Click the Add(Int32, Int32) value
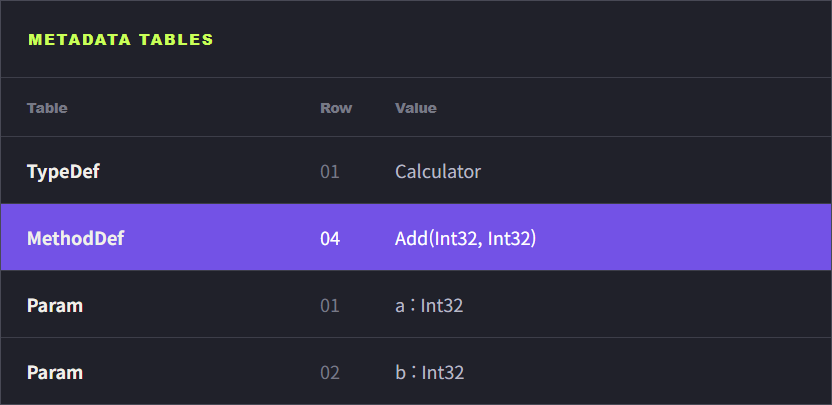The image size is (832, 405). click(465, 238)
